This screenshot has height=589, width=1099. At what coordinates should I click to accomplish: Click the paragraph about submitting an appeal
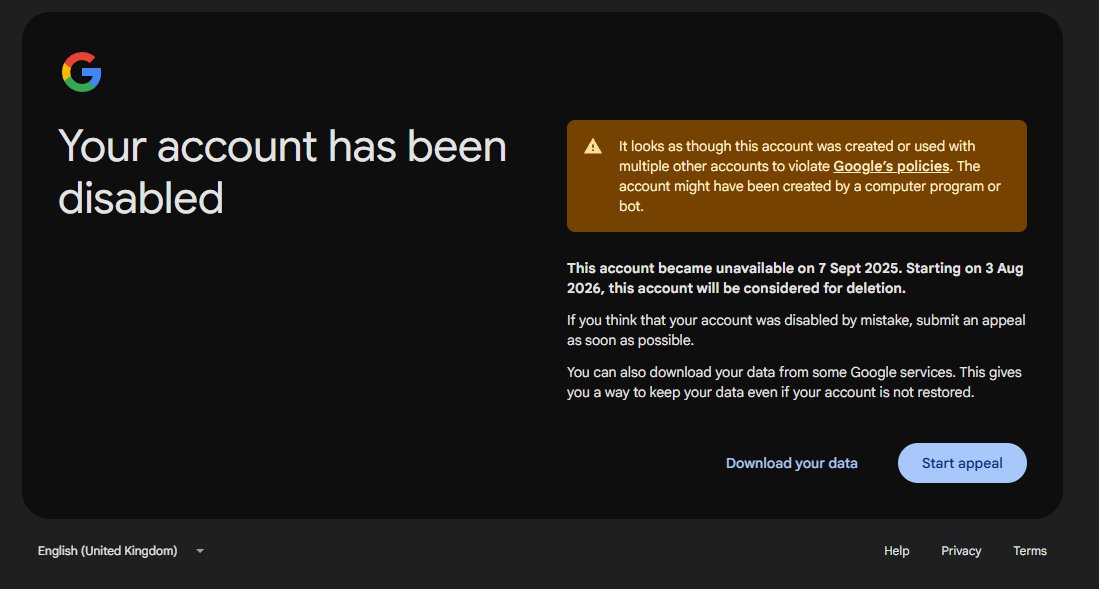796,330
